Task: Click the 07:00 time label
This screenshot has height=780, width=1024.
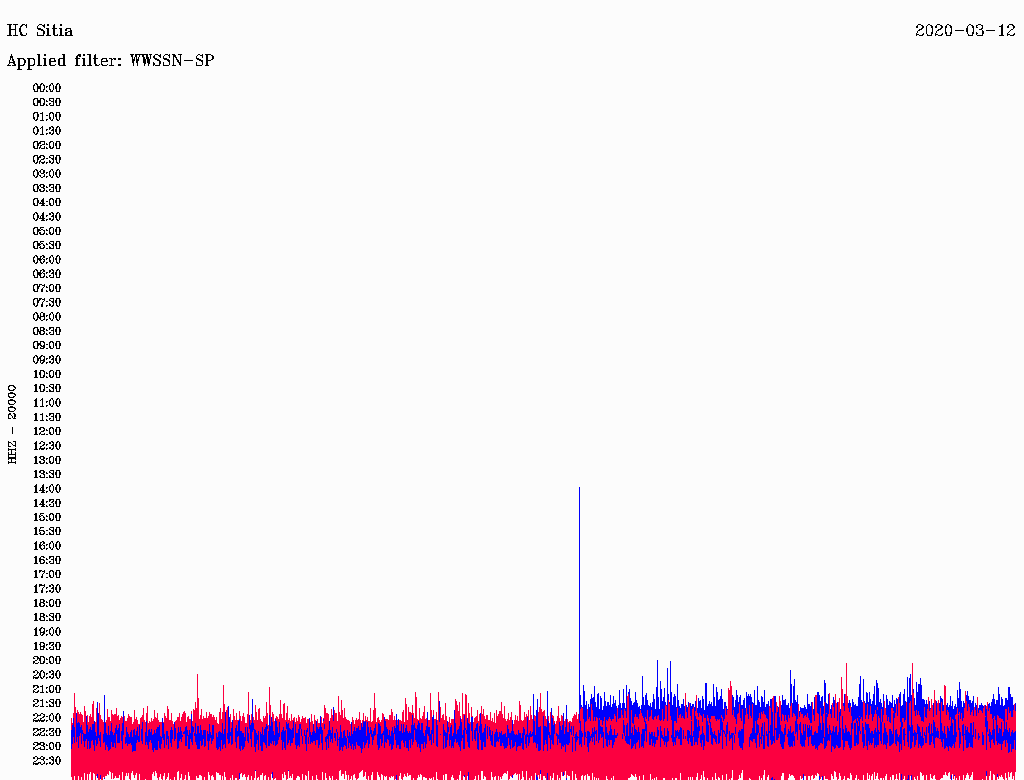Action: (47, 288)
